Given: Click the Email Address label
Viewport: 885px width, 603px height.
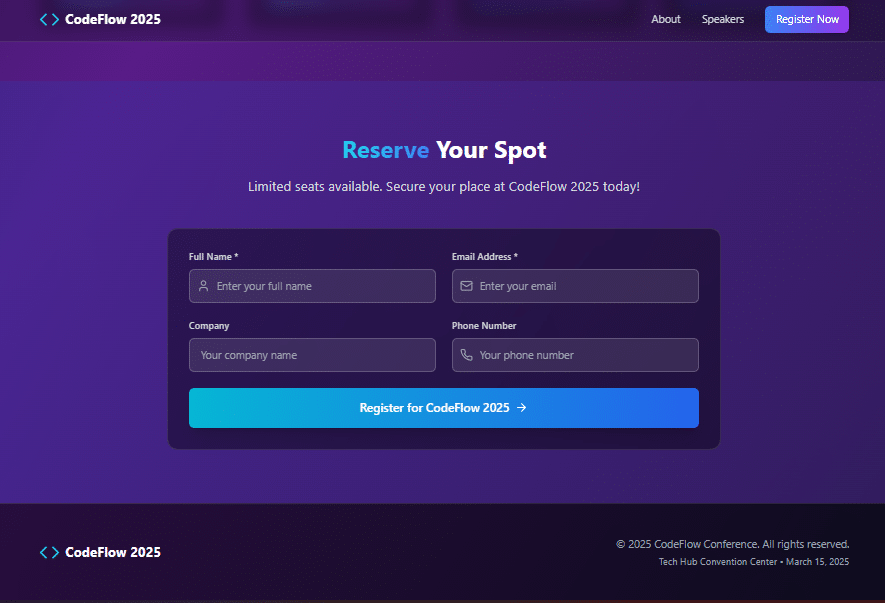Looking at the screenshot, I should (x=485, y=257).
